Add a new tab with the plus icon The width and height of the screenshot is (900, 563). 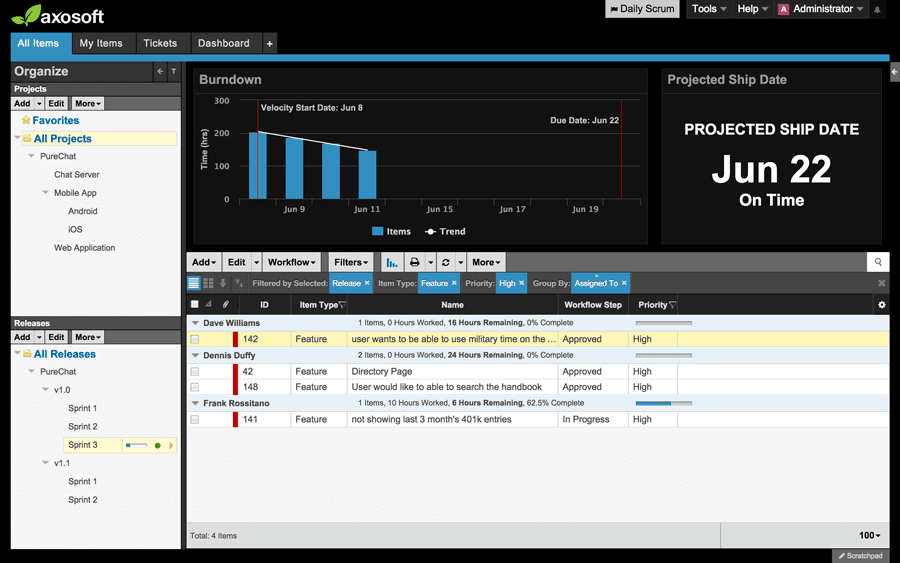[x=269, y=44]
